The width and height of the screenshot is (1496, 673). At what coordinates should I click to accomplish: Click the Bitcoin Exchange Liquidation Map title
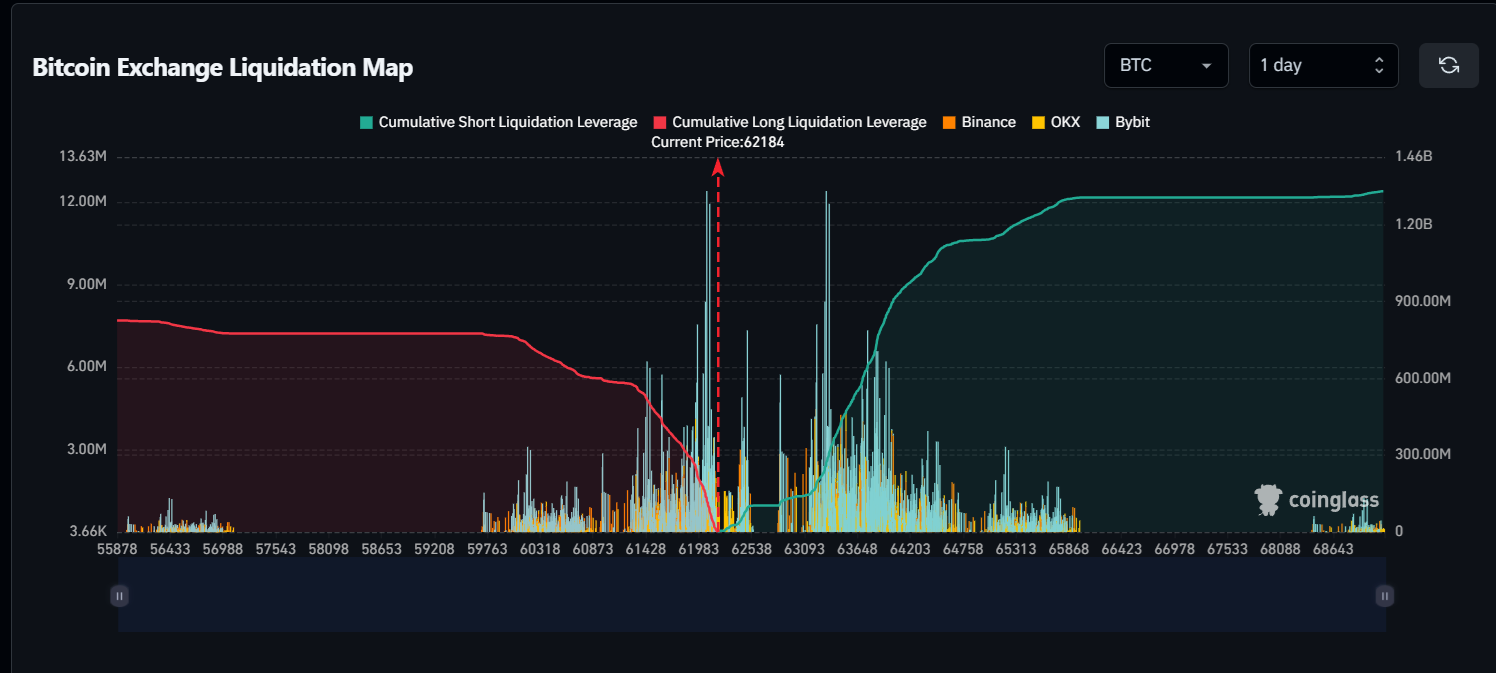[x=222, y=68]
